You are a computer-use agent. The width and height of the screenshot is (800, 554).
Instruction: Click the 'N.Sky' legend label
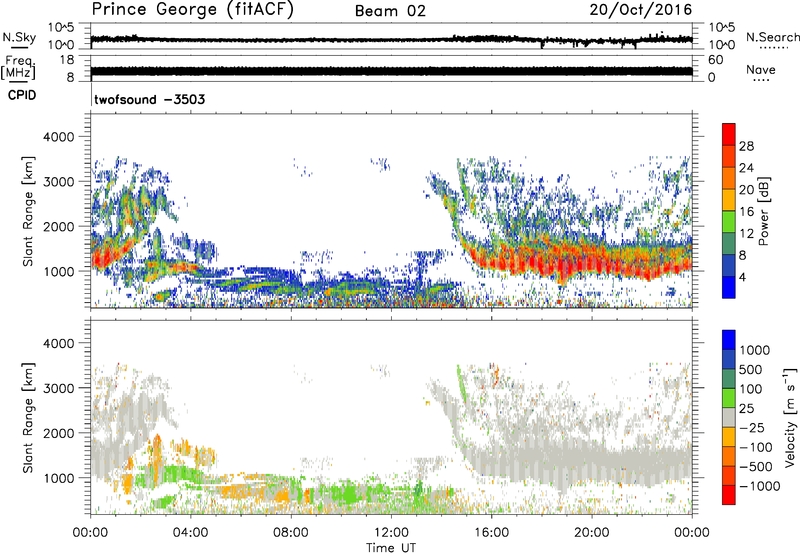point(19,37)
